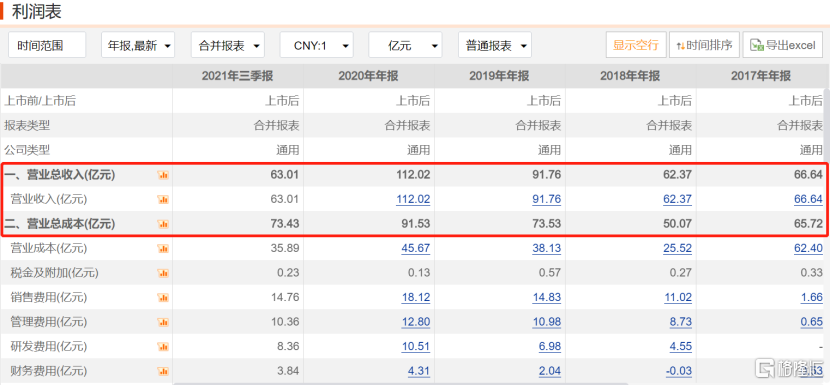The image size is (830, 385).
Task: Export table with 导出excel button
Action: 782,45
